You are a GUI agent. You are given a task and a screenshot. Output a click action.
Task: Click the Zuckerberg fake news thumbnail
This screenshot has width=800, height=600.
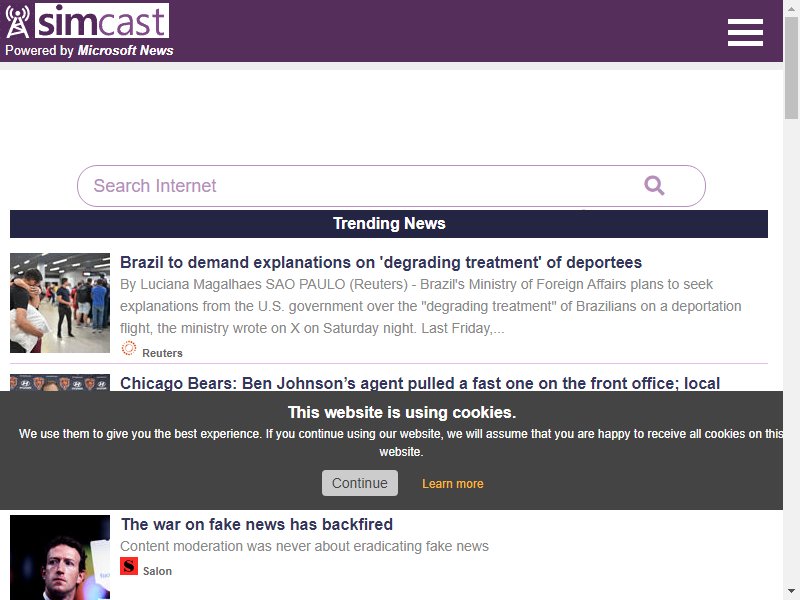click(60, 557)
